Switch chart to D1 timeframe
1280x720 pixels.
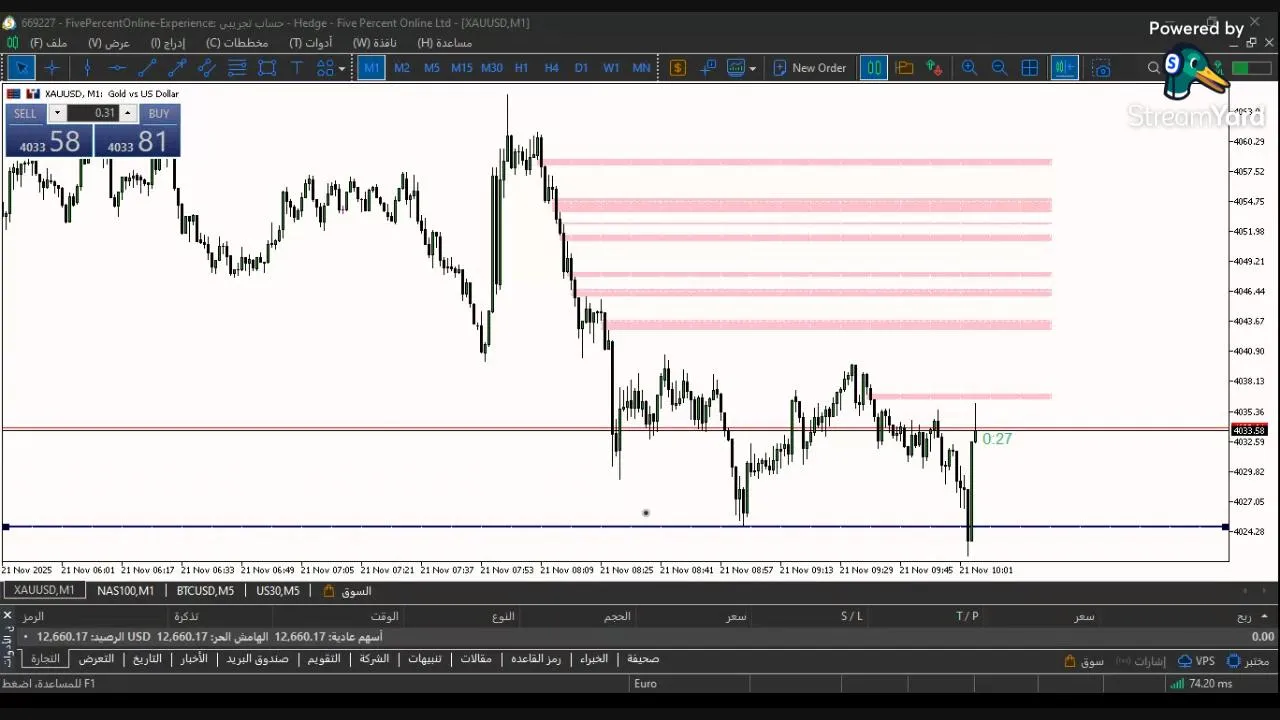coord(581,68)
